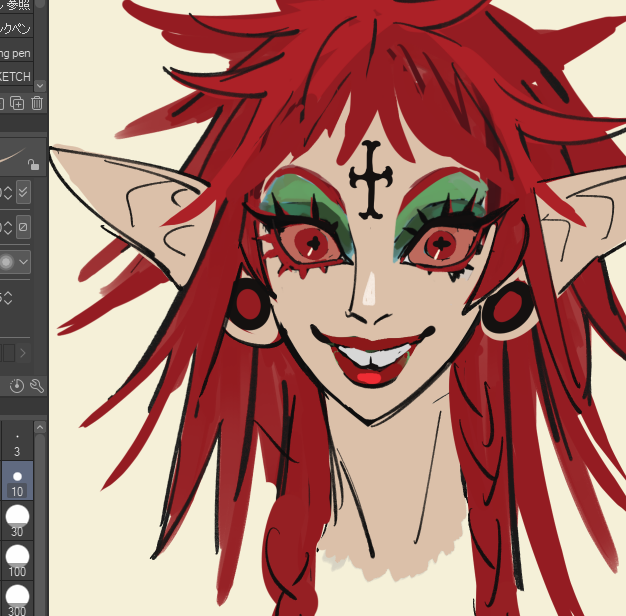Decrease first tool property stepper value
Viewport: 626px width, 616px height.
click(8, 196)
